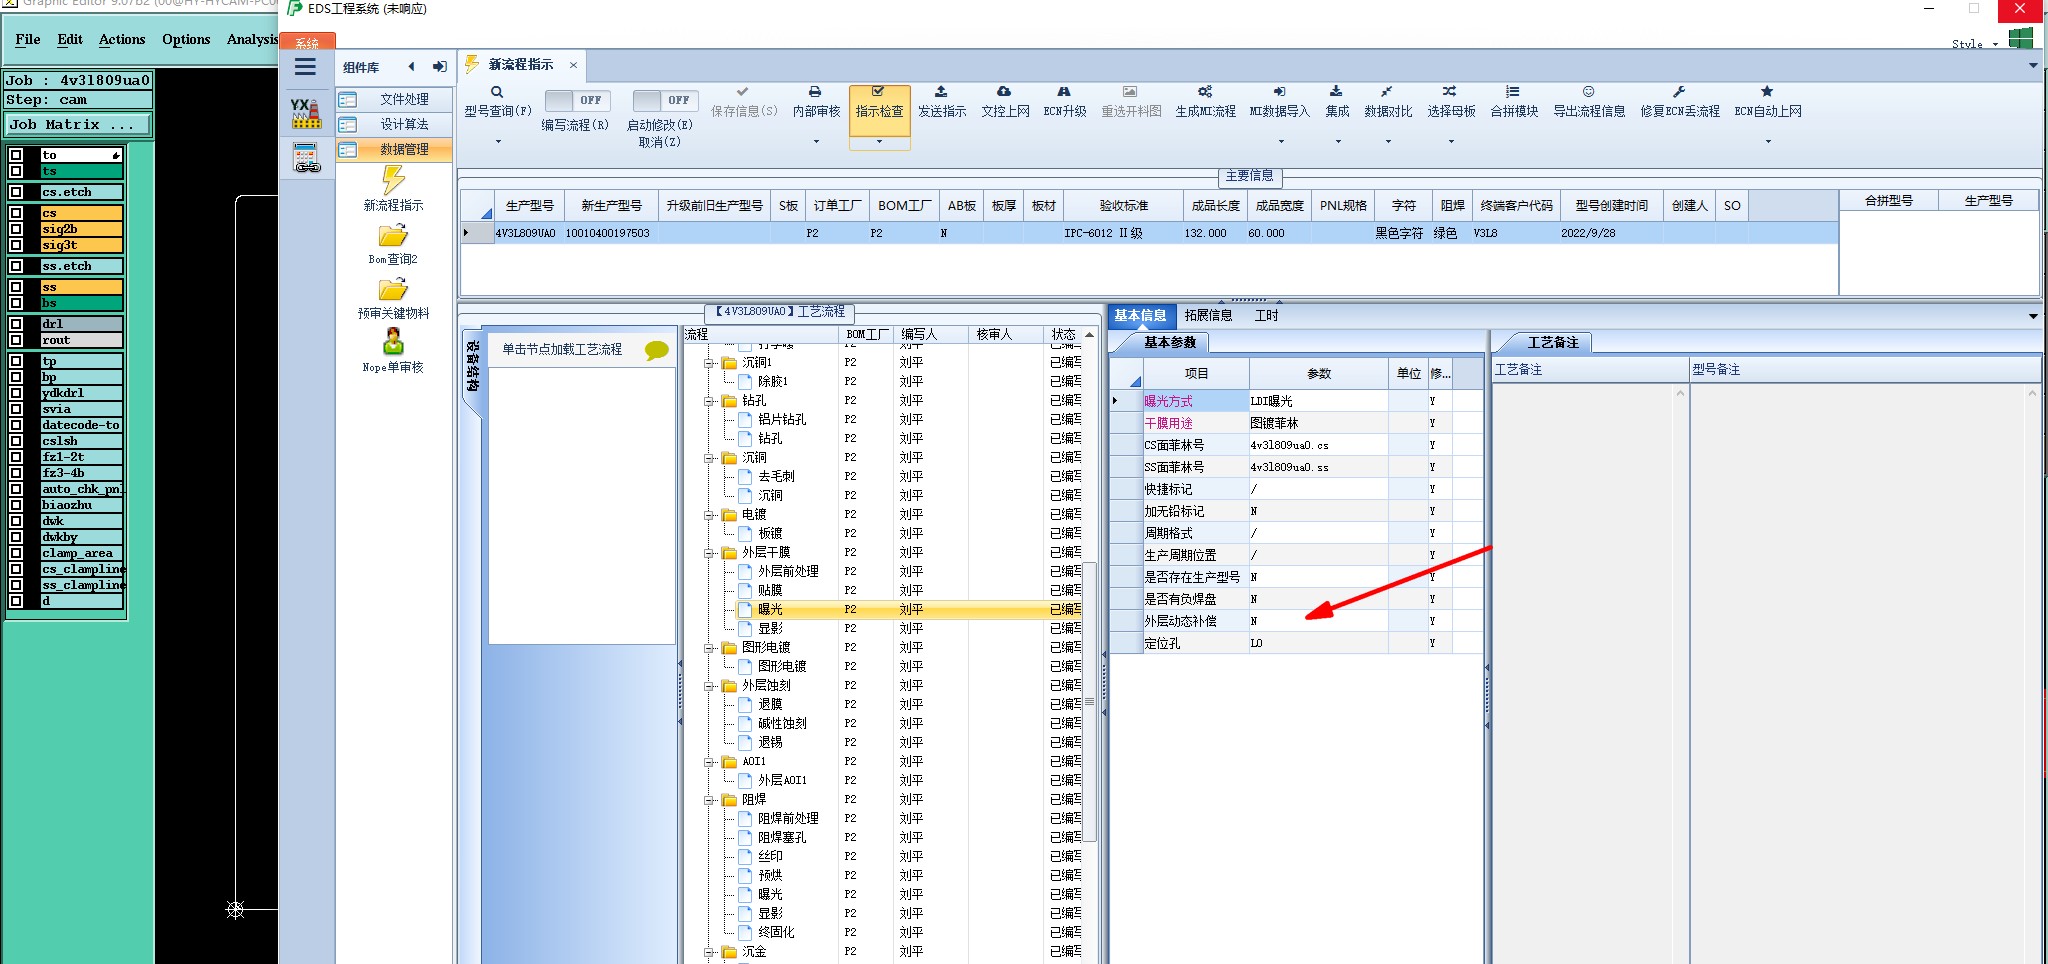Click 发送指示 upload icon
Screen dimensions: 2048x964
coord(941,92)
